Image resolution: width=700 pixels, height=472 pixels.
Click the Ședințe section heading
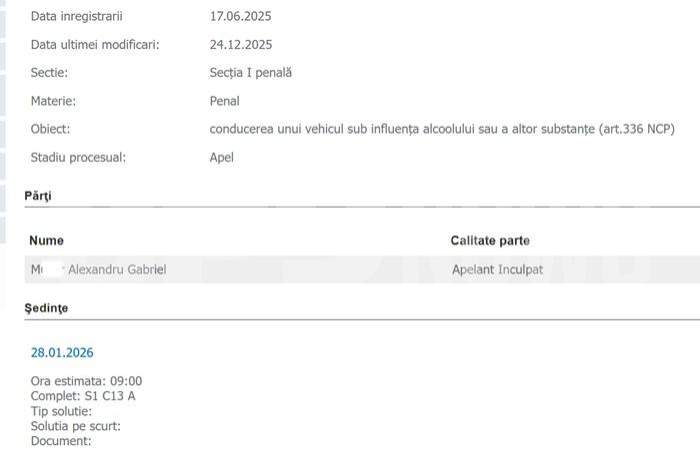(46, 309)
